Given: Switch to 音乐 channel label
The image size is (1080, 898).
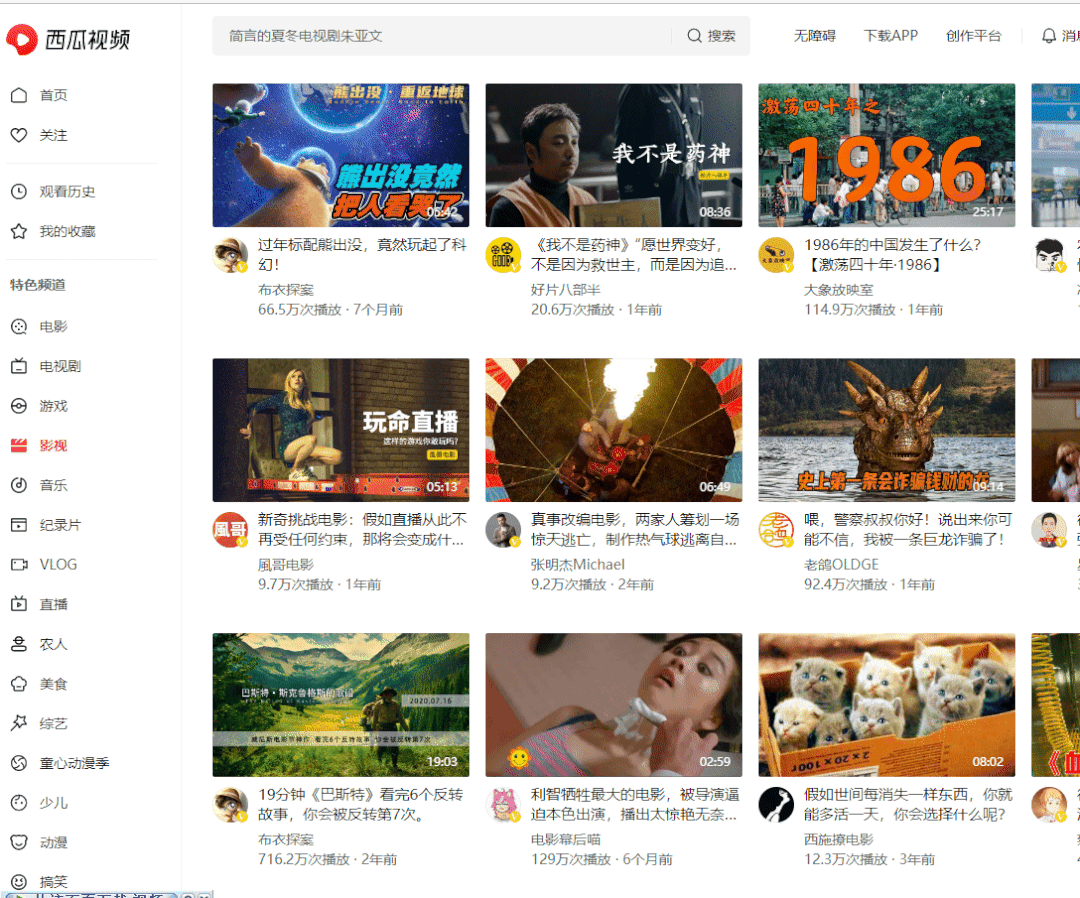Looking at the screenshot, I should tap(53, 485).
